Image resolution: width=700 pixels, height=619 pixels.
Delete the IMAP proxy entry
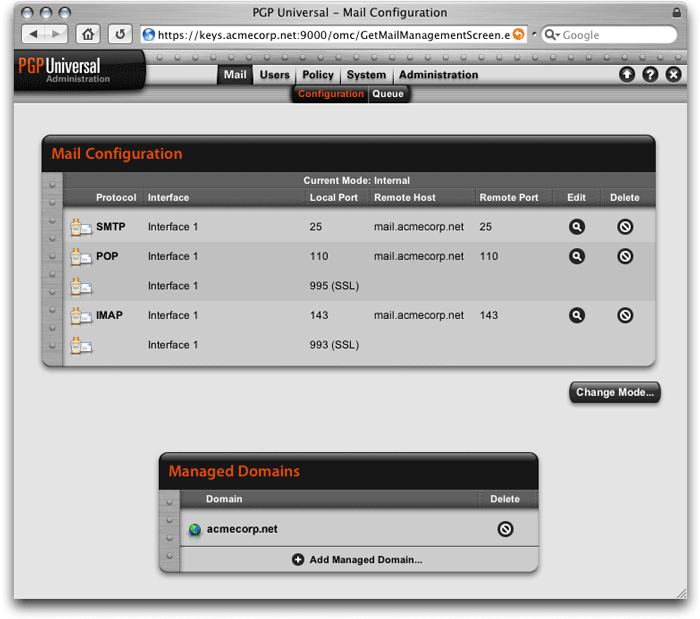[x=625, y=315]
